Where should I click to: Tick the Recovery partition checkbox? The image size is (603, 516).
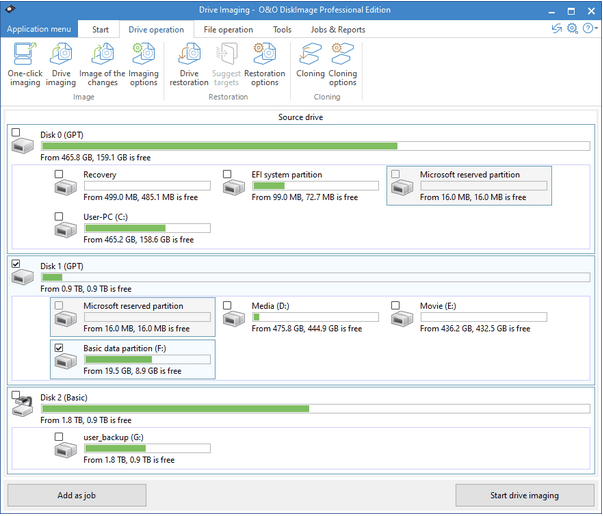tap(58, 174)
